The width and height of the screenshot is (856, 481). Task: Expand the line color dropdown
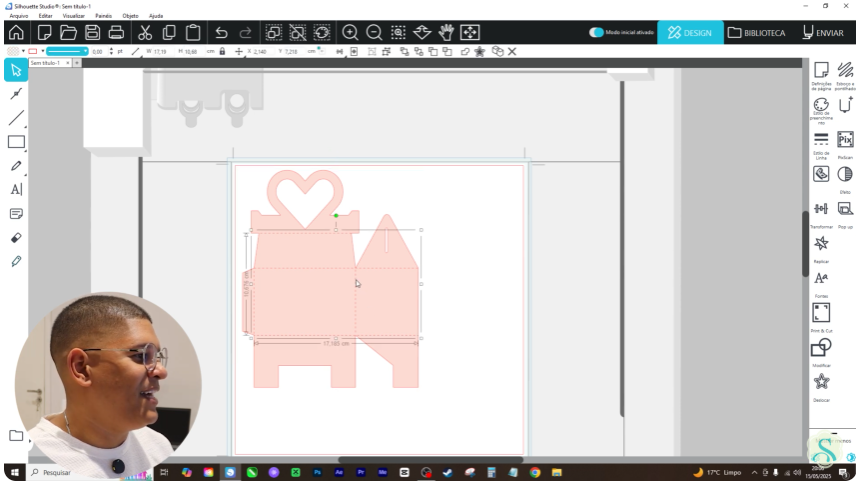pos(43,51)
